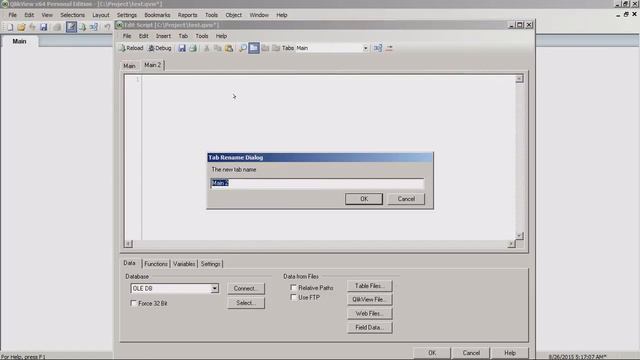
Task: Click the Undo icon in main toolbar
Action: pos(107,27)
